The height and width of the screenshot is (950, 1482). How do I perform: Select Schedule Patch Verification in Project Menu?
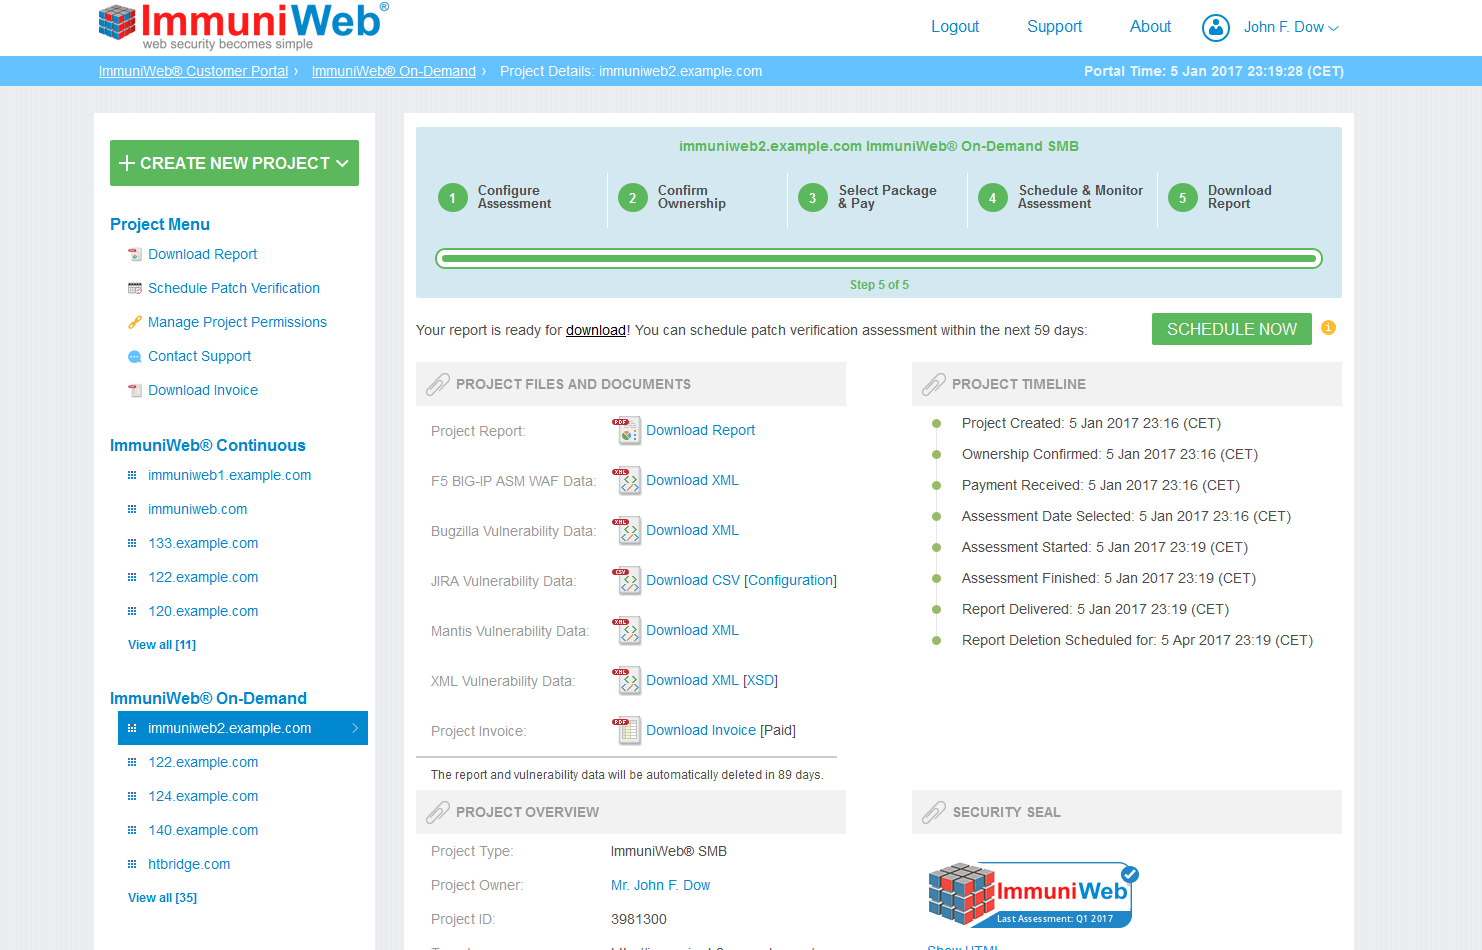coord(234,288)
